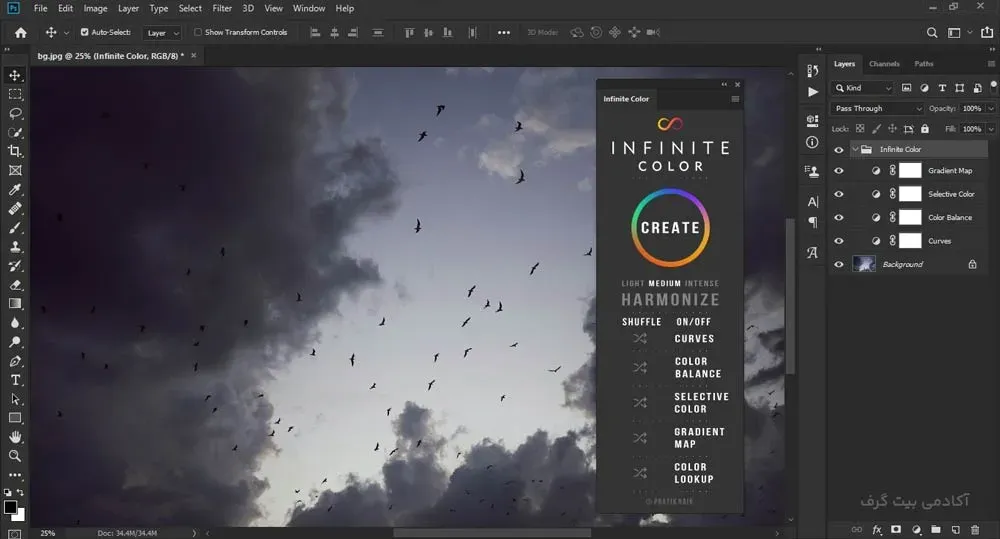Select the Blur tool
Image resolution: width=1000 pixels, height=539 pixels.
point(15,323)
